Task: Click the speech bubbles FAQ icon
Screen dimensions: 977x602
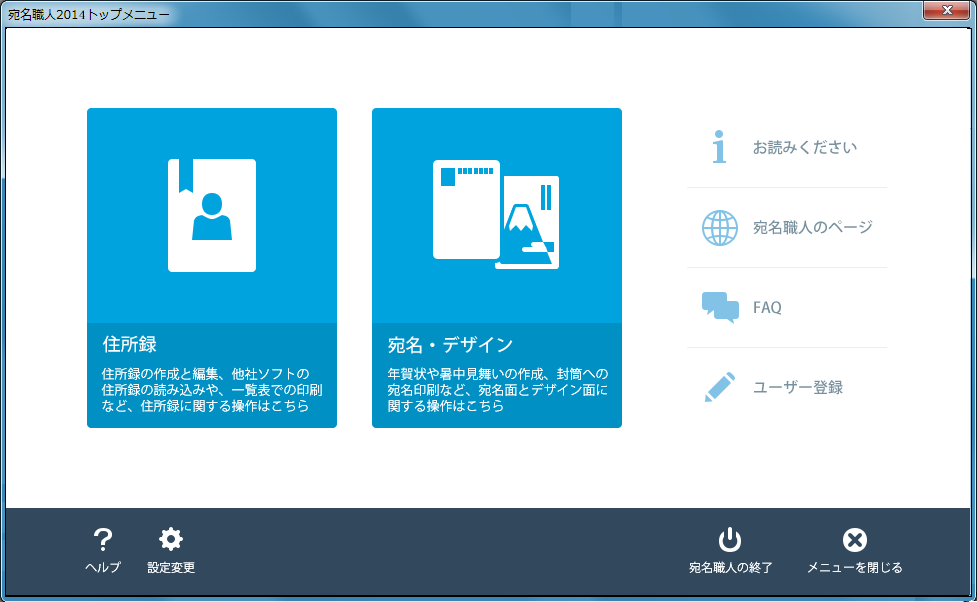Action: 720,307
